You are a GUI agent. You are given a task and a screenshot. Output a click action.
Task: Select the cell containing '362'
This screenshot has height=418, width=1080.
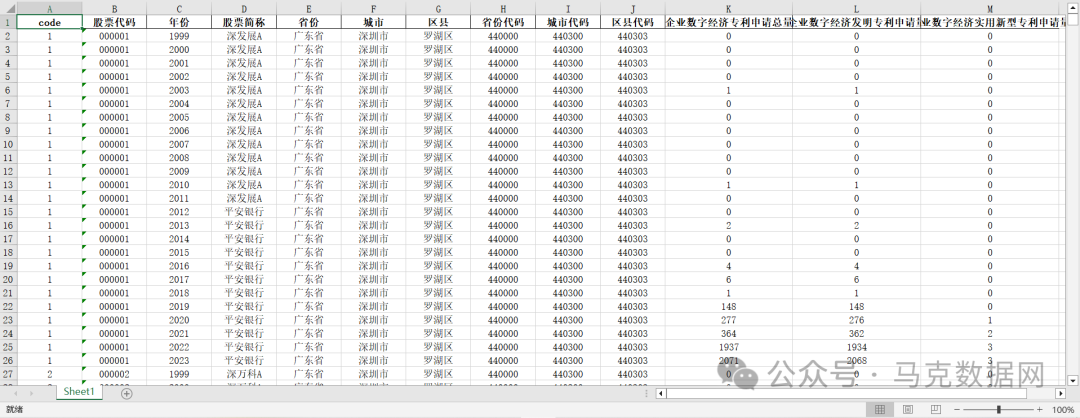[x=856, y=333]
